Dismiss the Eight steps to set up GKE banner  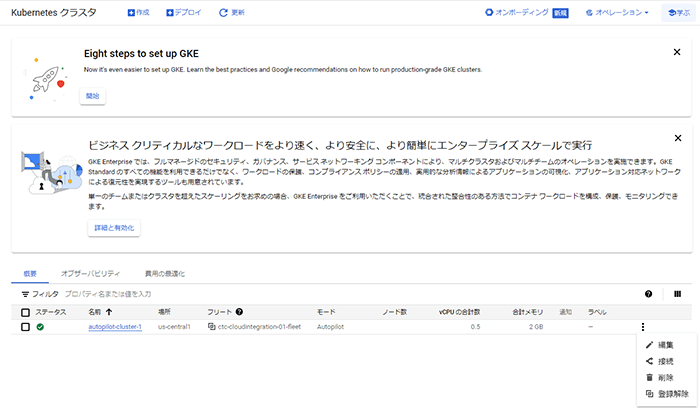pyautogui.click(x=677, y=52)
